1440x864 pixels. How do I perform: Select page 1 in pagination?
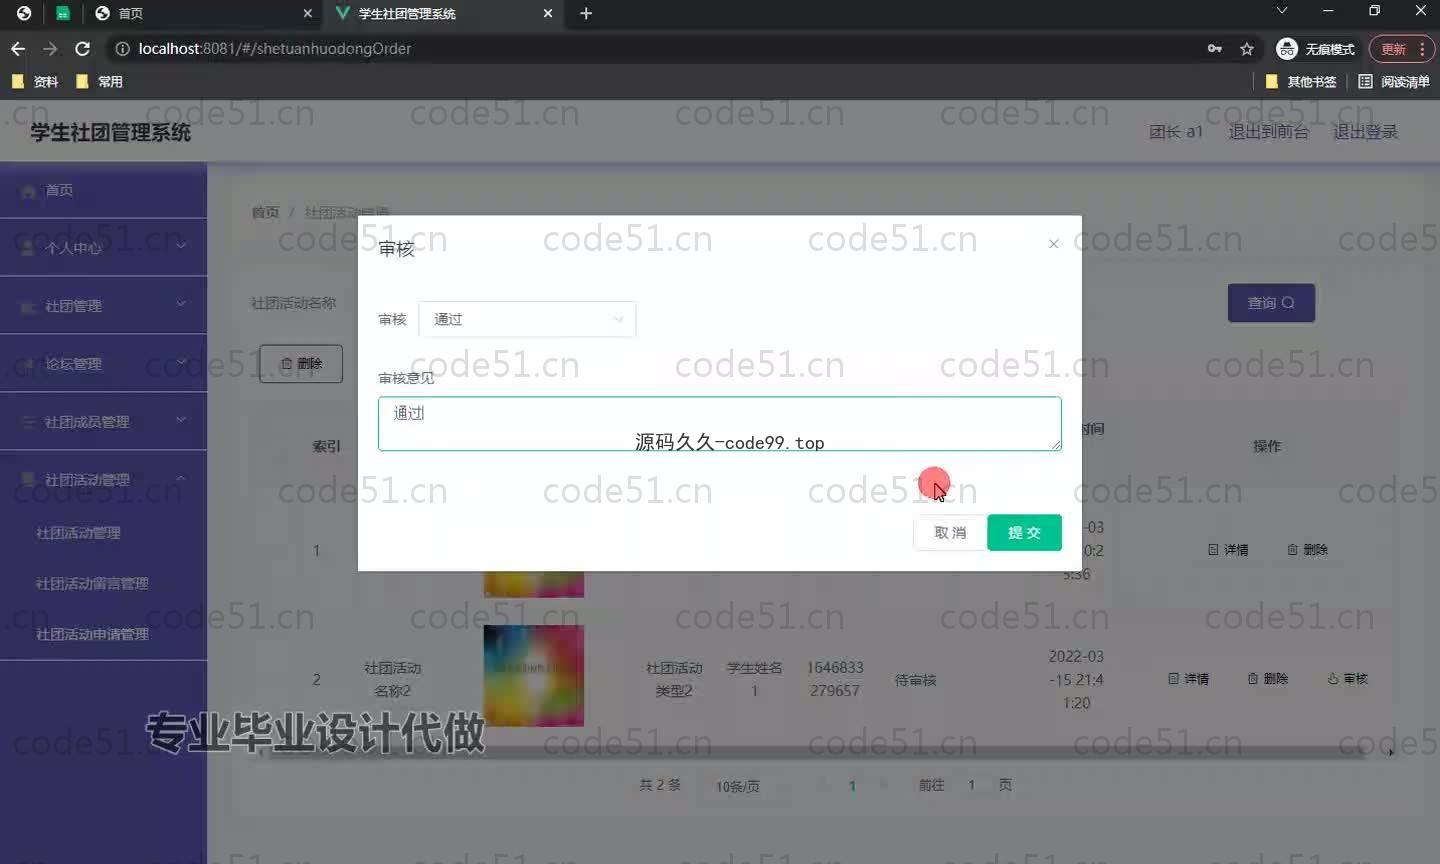pos(852,786)
